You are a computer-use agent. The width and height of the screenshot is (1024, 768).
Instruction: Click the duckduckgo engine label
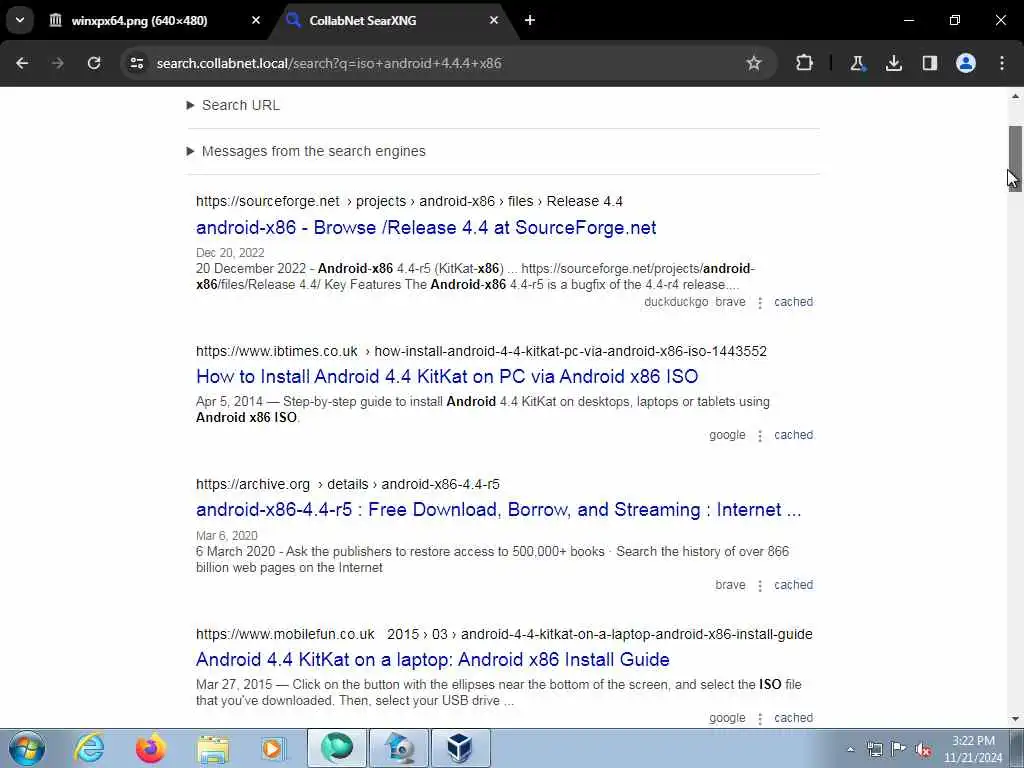click(x=676, y=302)
